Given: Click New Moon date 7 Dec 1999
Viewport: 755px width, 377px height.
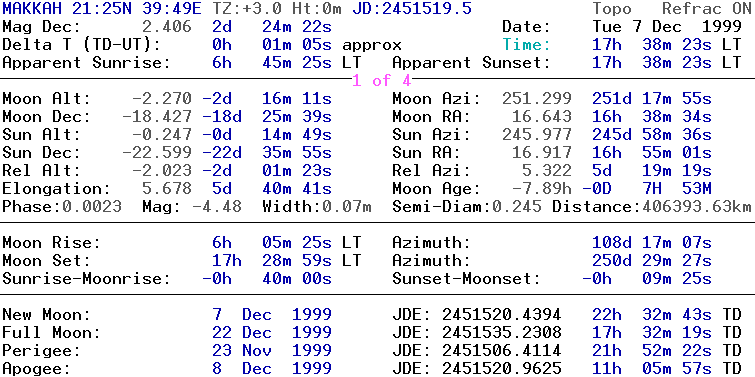Looking at the screenshot, I should (272, 314).
